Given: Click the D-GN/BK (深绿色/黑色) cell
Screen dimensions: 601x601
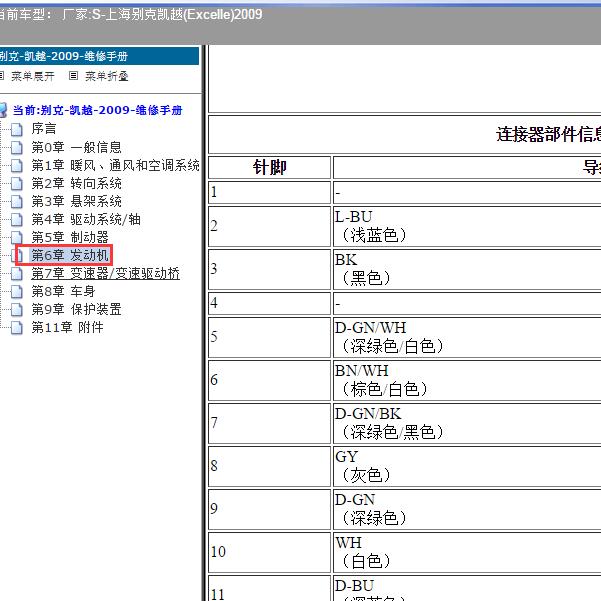Looking at the screenshot, I should coord(467,424).
